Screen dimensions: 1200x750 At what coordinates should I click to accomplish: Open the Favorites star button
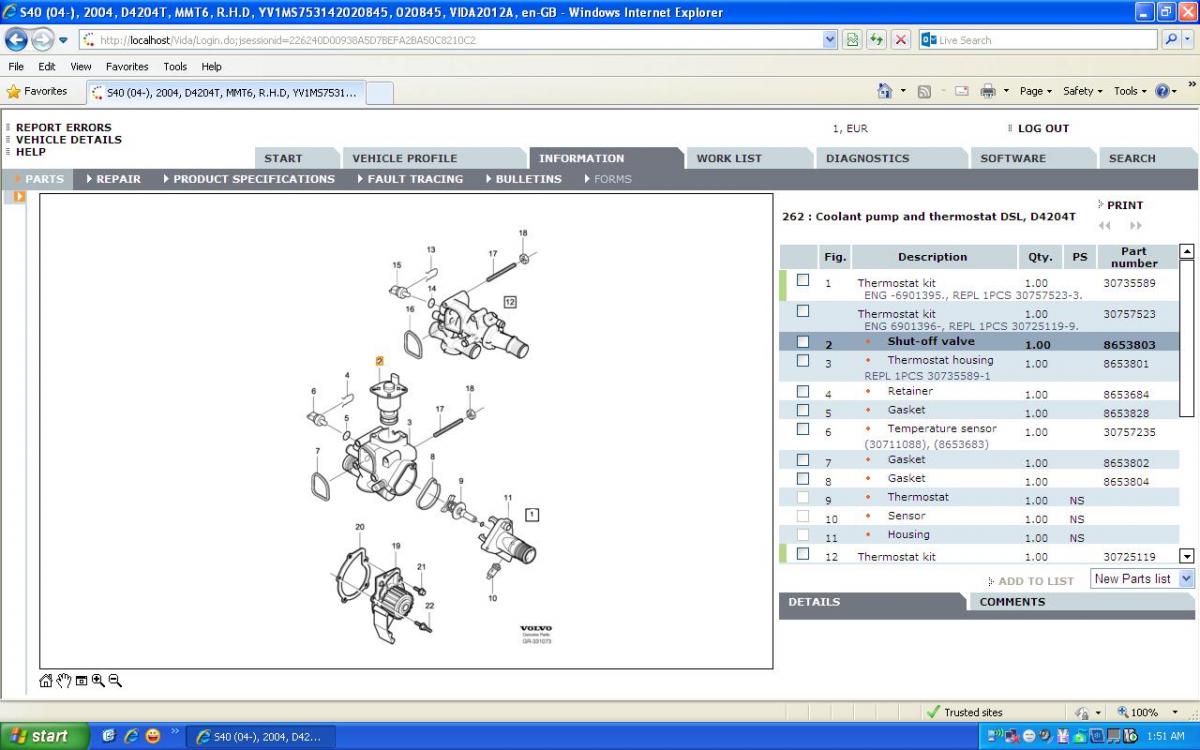[37, 91]
